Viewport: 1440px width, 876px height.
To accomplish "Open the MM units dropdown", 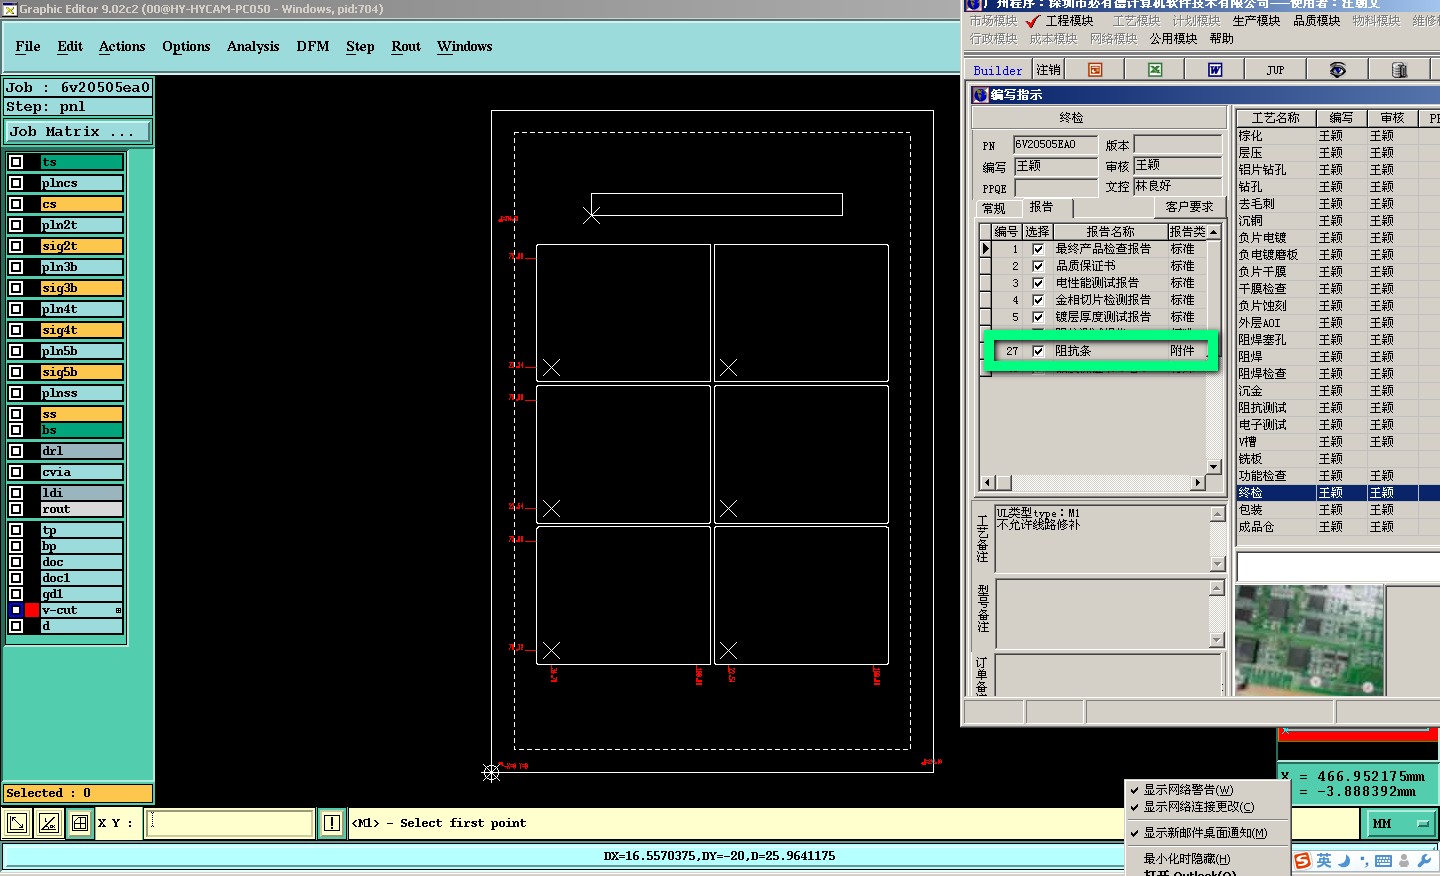I will click(1400, 823).
